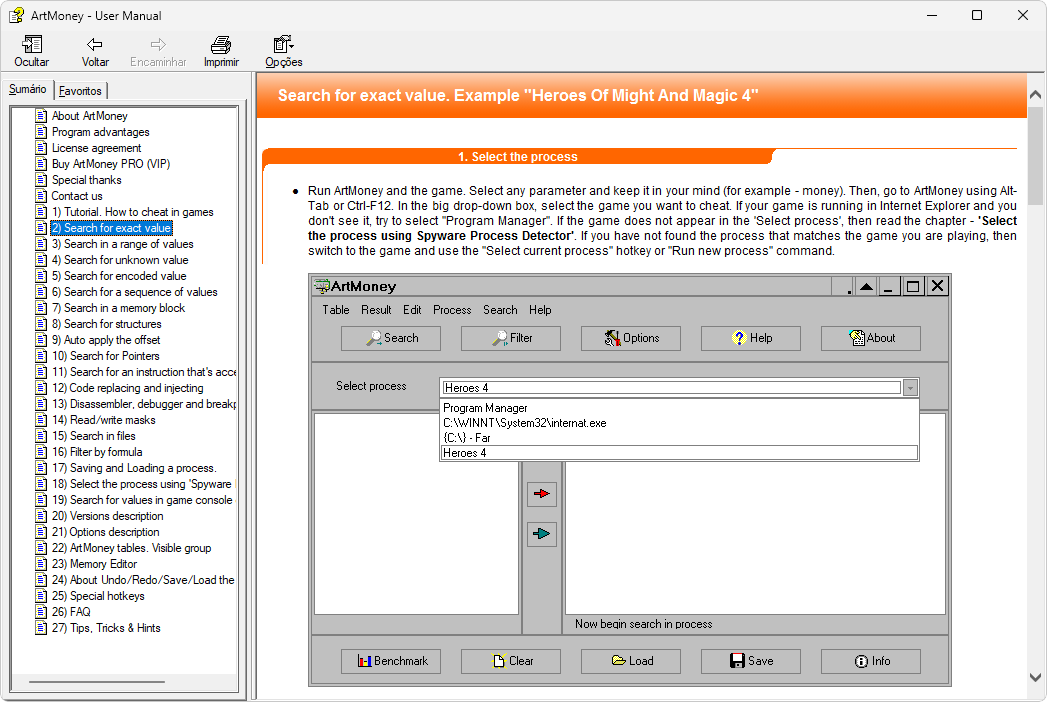Open Tutorial How to cheat in games

(x=133, y=212)
